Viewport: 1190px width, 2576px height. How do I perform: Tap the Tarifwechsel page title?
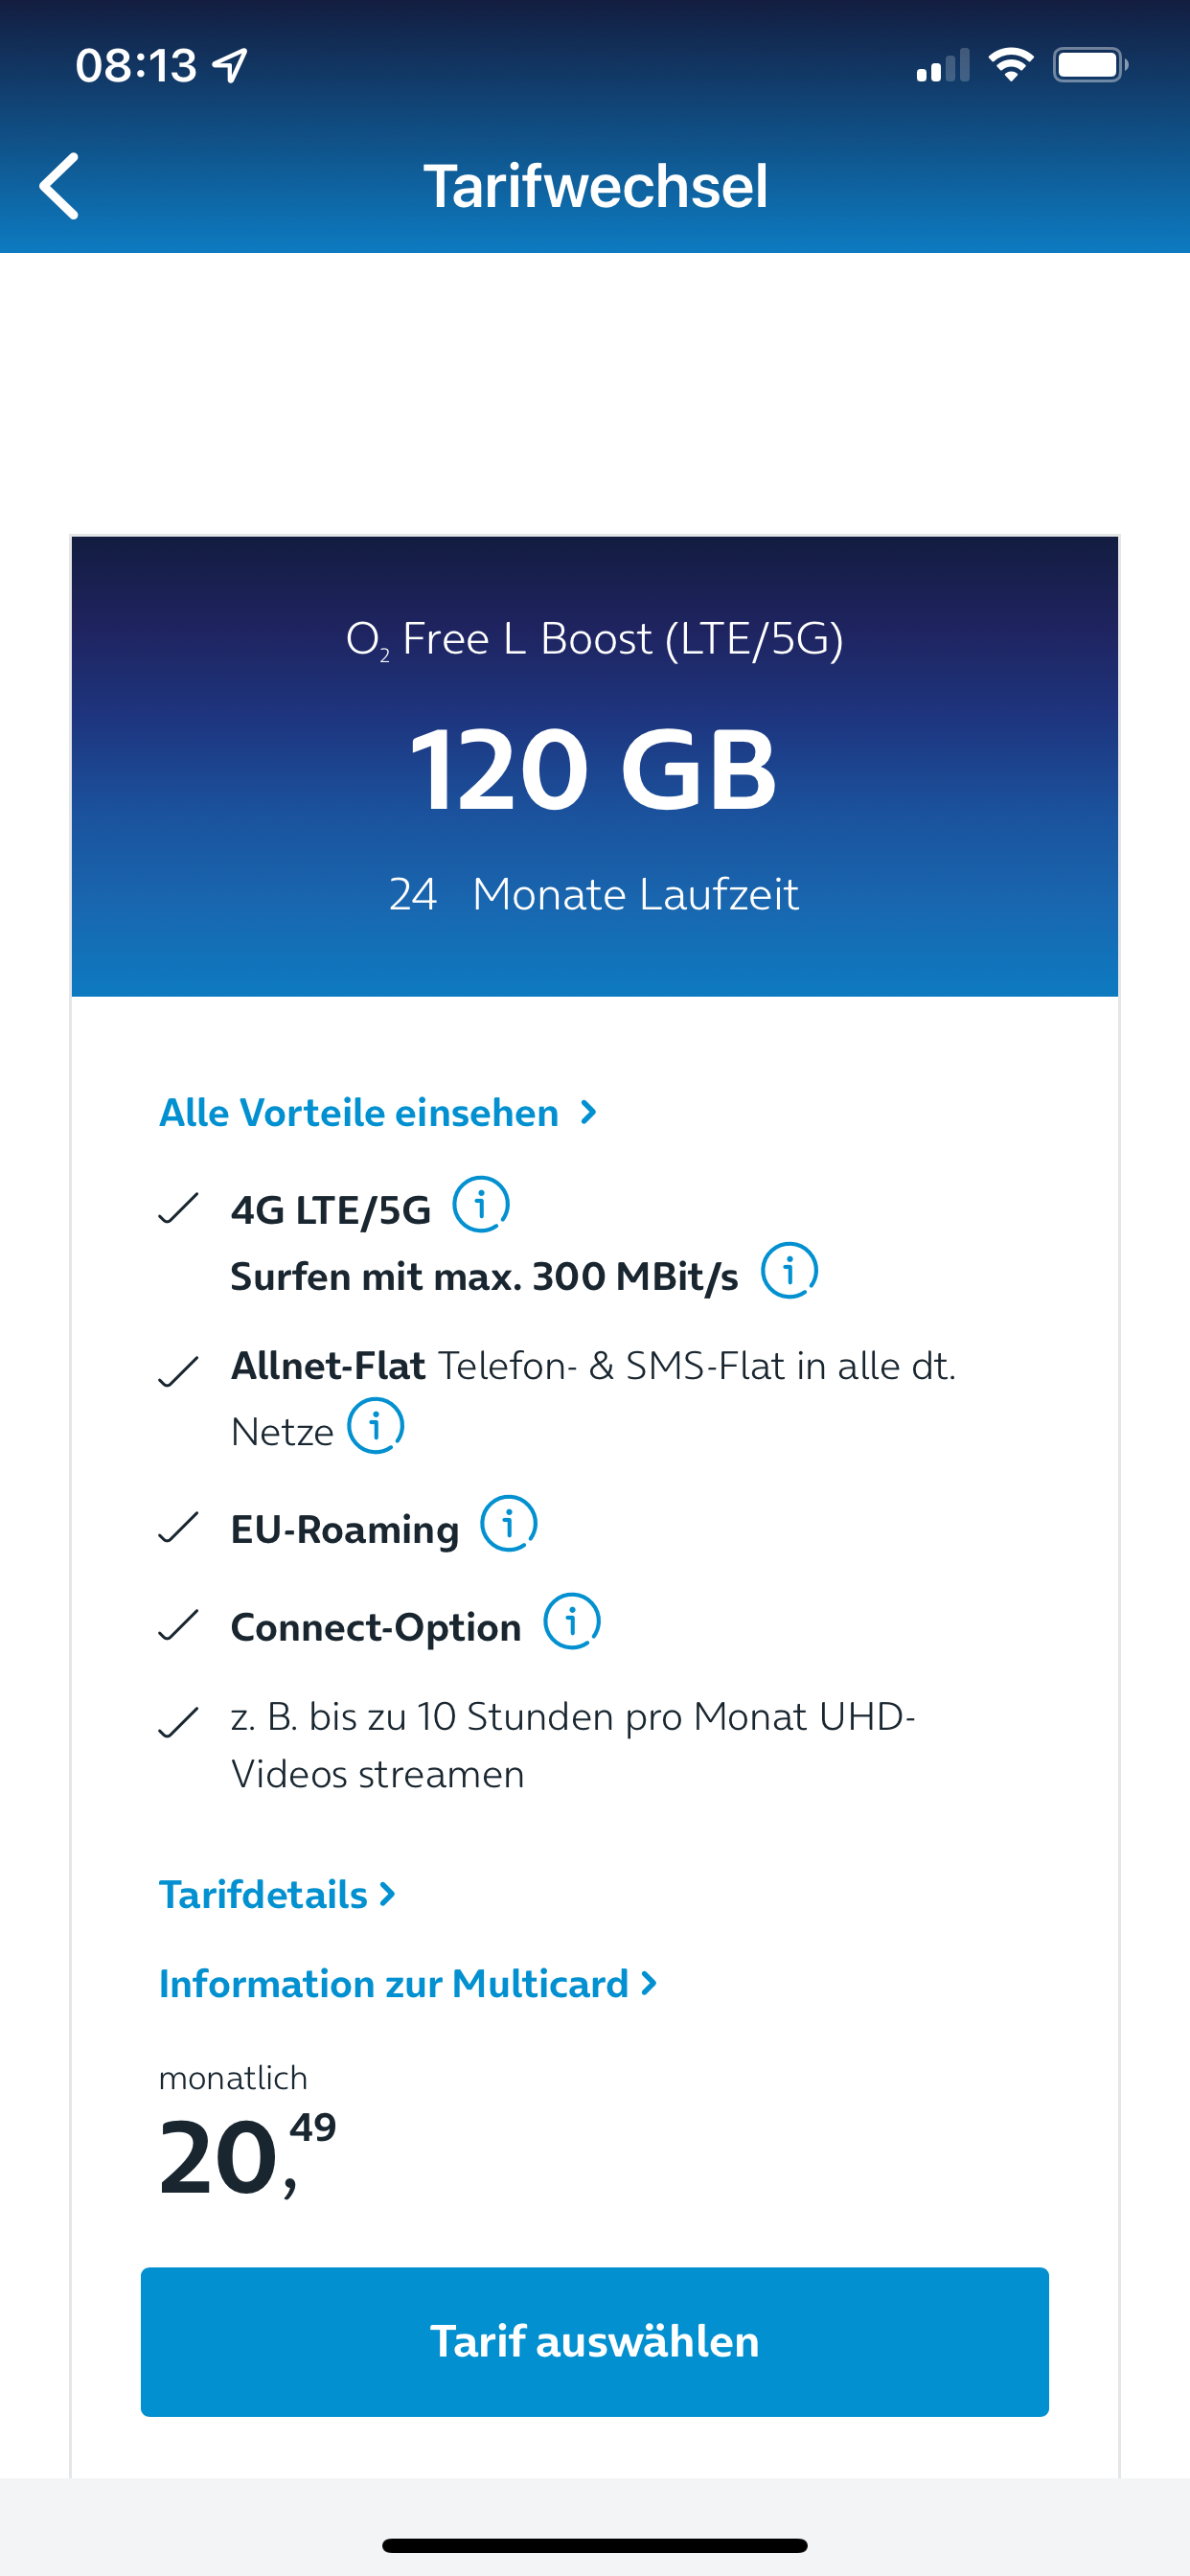(595, 186)
